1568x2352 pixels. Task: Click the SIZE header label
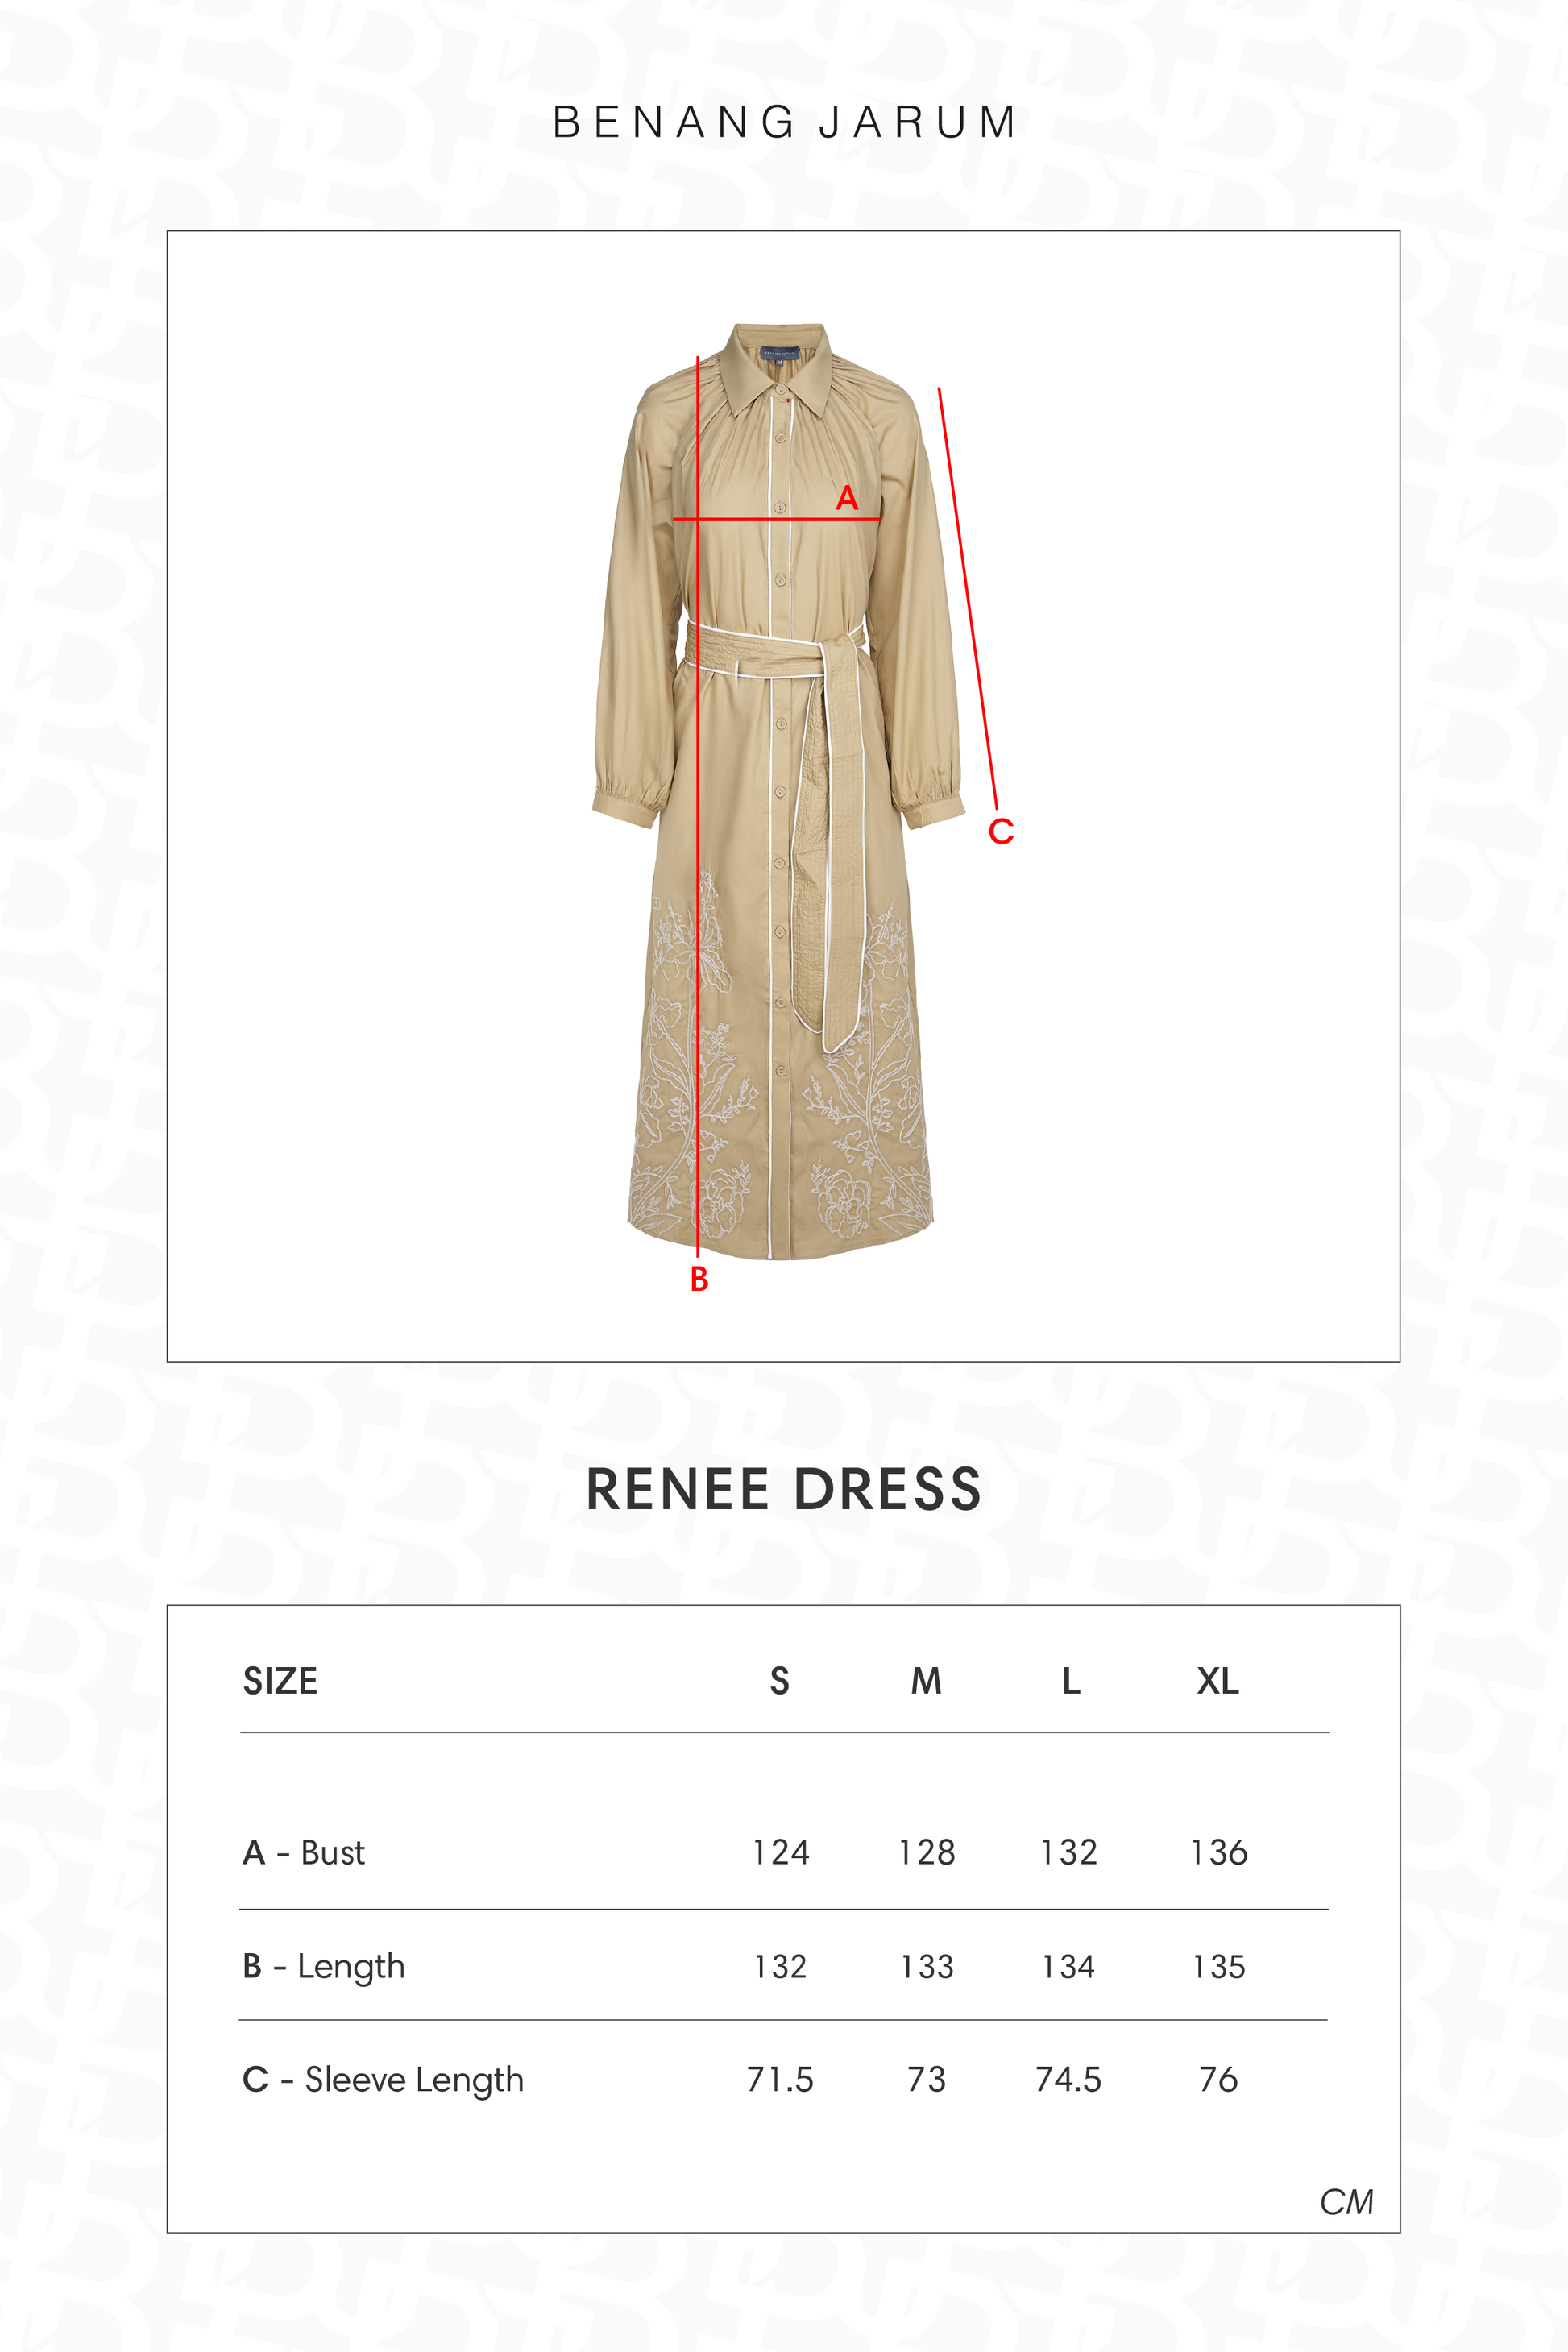pyautogui.click(x=280, y=1681)
